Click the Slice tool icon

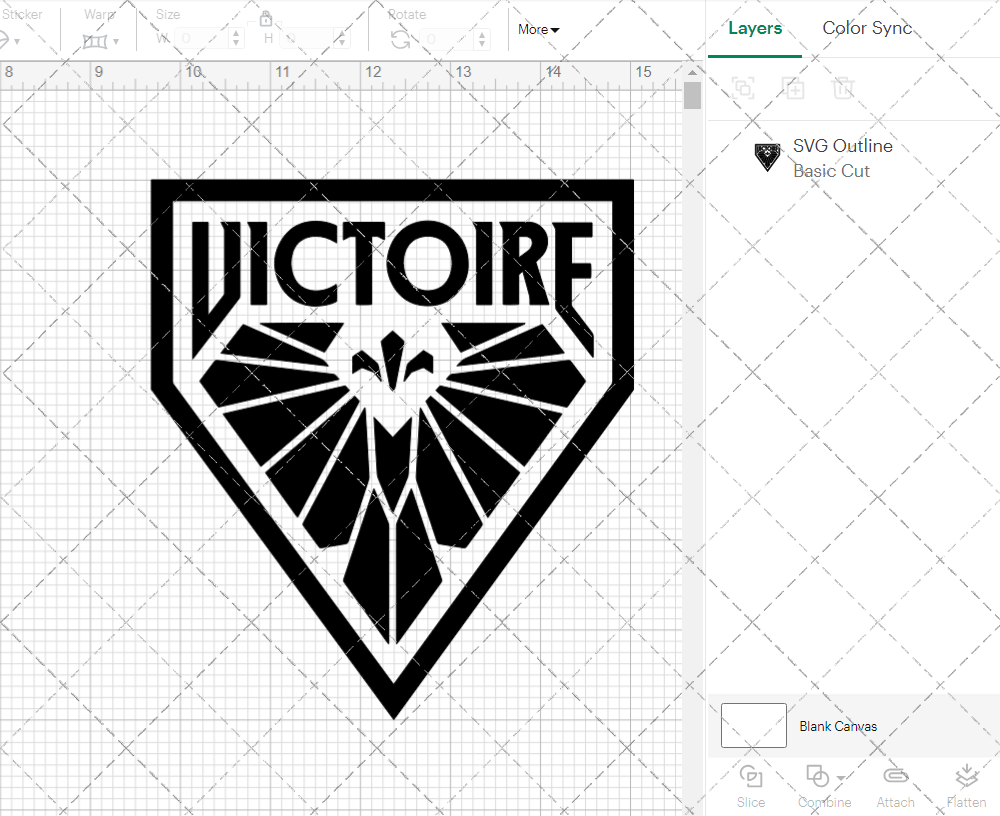(750, 777)
